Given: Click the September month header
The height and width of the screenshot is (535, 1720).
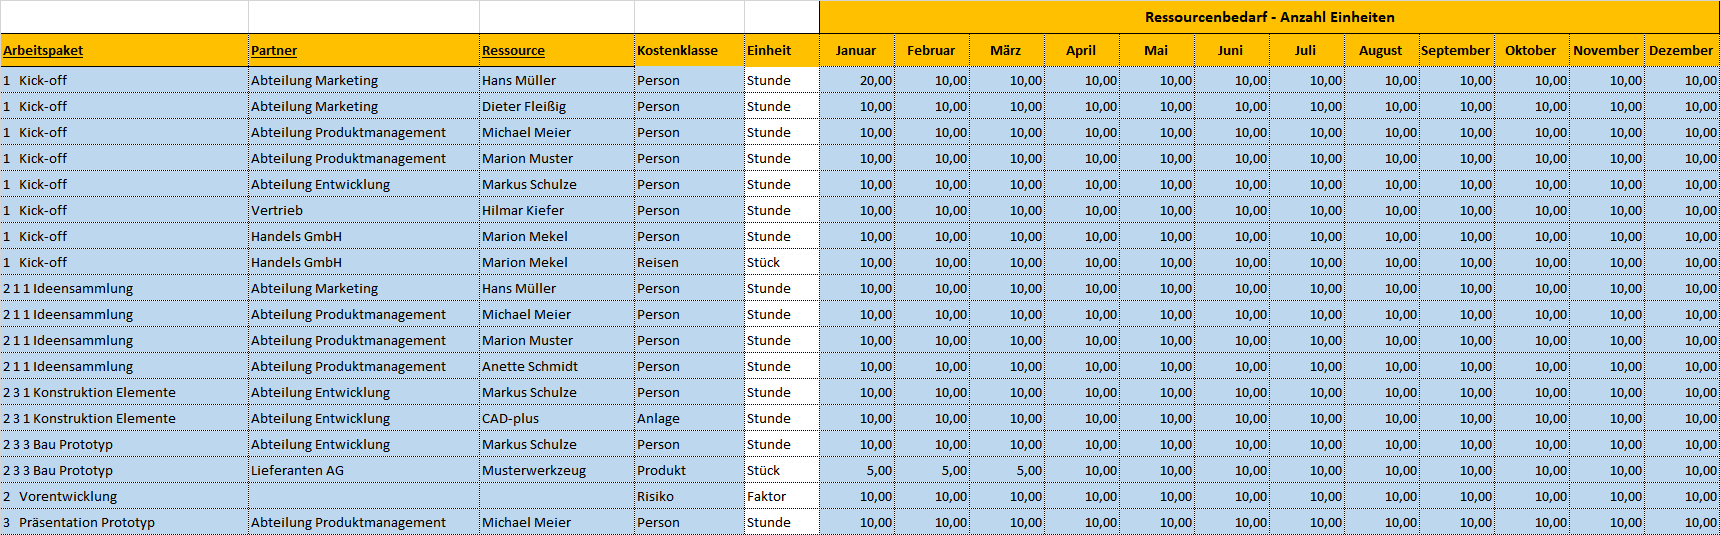Looking at the screenshot, I should point(1457,50).
